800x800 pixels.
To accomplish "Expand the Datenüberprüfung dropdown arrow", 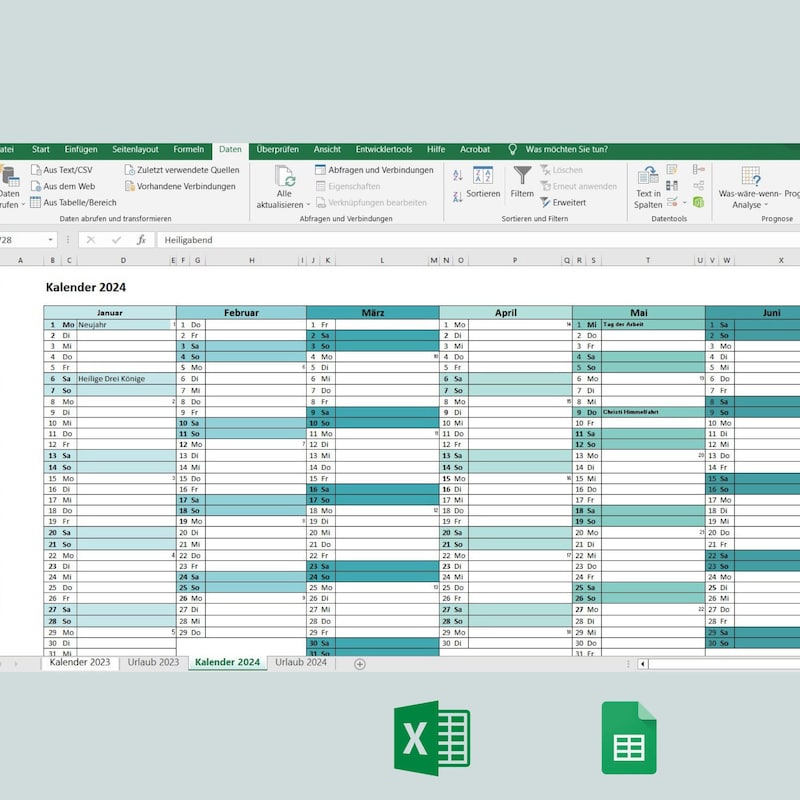I will click(x=685, y=203).
